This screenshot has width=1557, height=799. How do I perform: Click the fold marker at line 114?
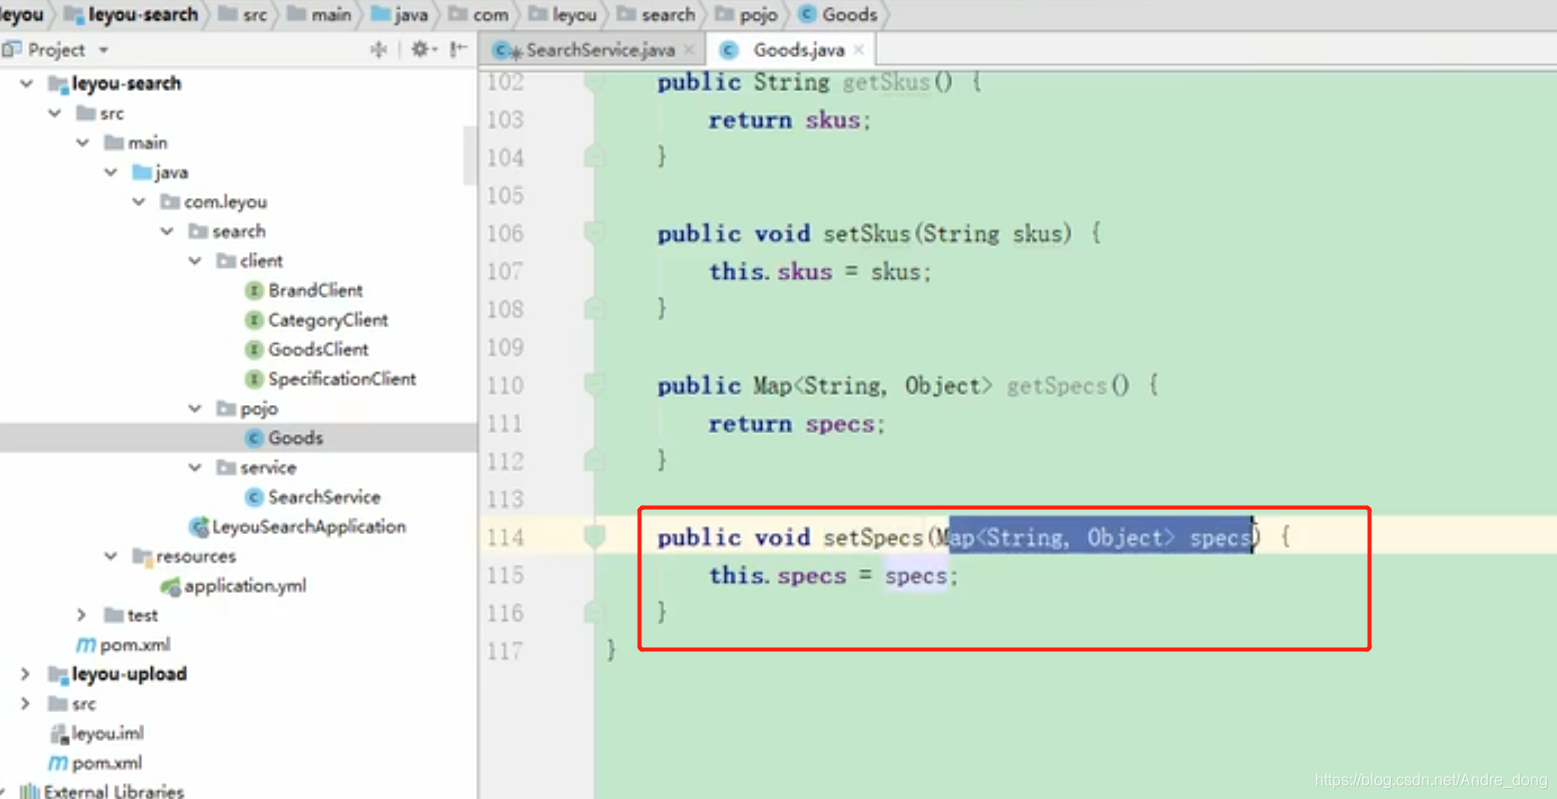(x=595, y=538)
